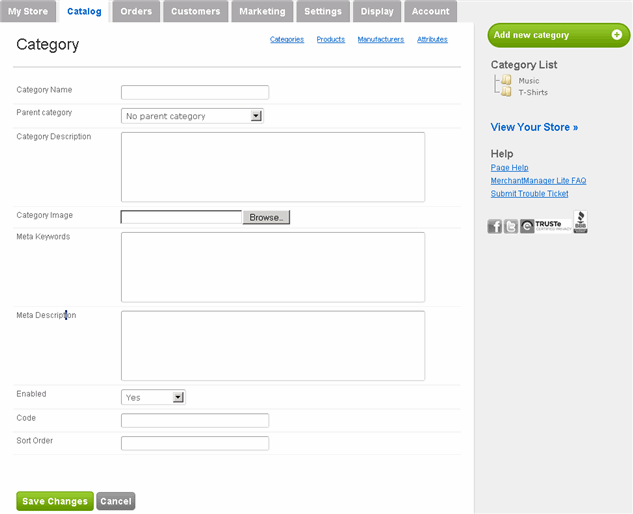
Task: Click into the Sort Order field
Action: (x=195, y=443)
